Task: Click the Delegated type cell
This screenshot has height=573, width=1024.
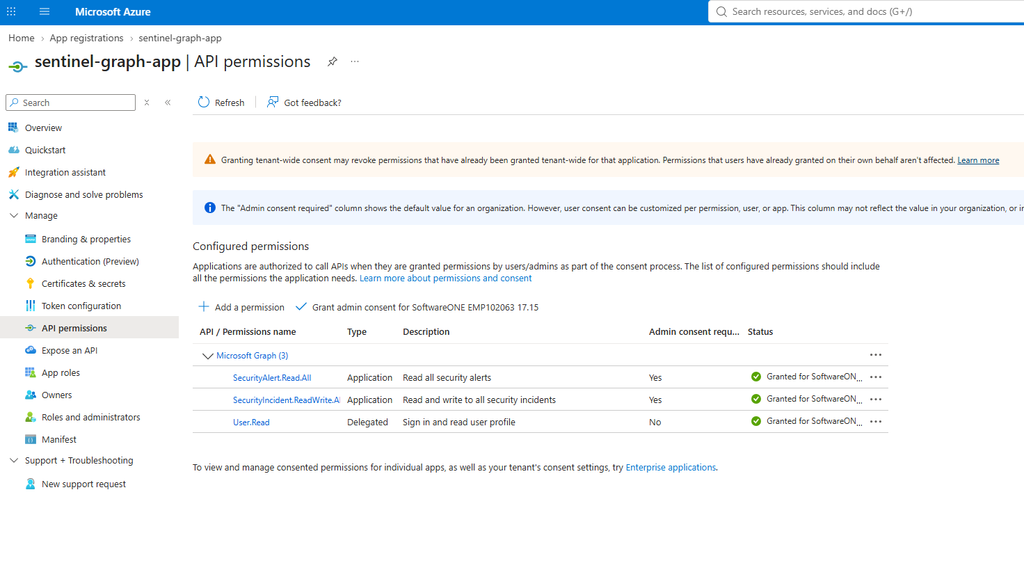Action: click(x=367, y=422)
